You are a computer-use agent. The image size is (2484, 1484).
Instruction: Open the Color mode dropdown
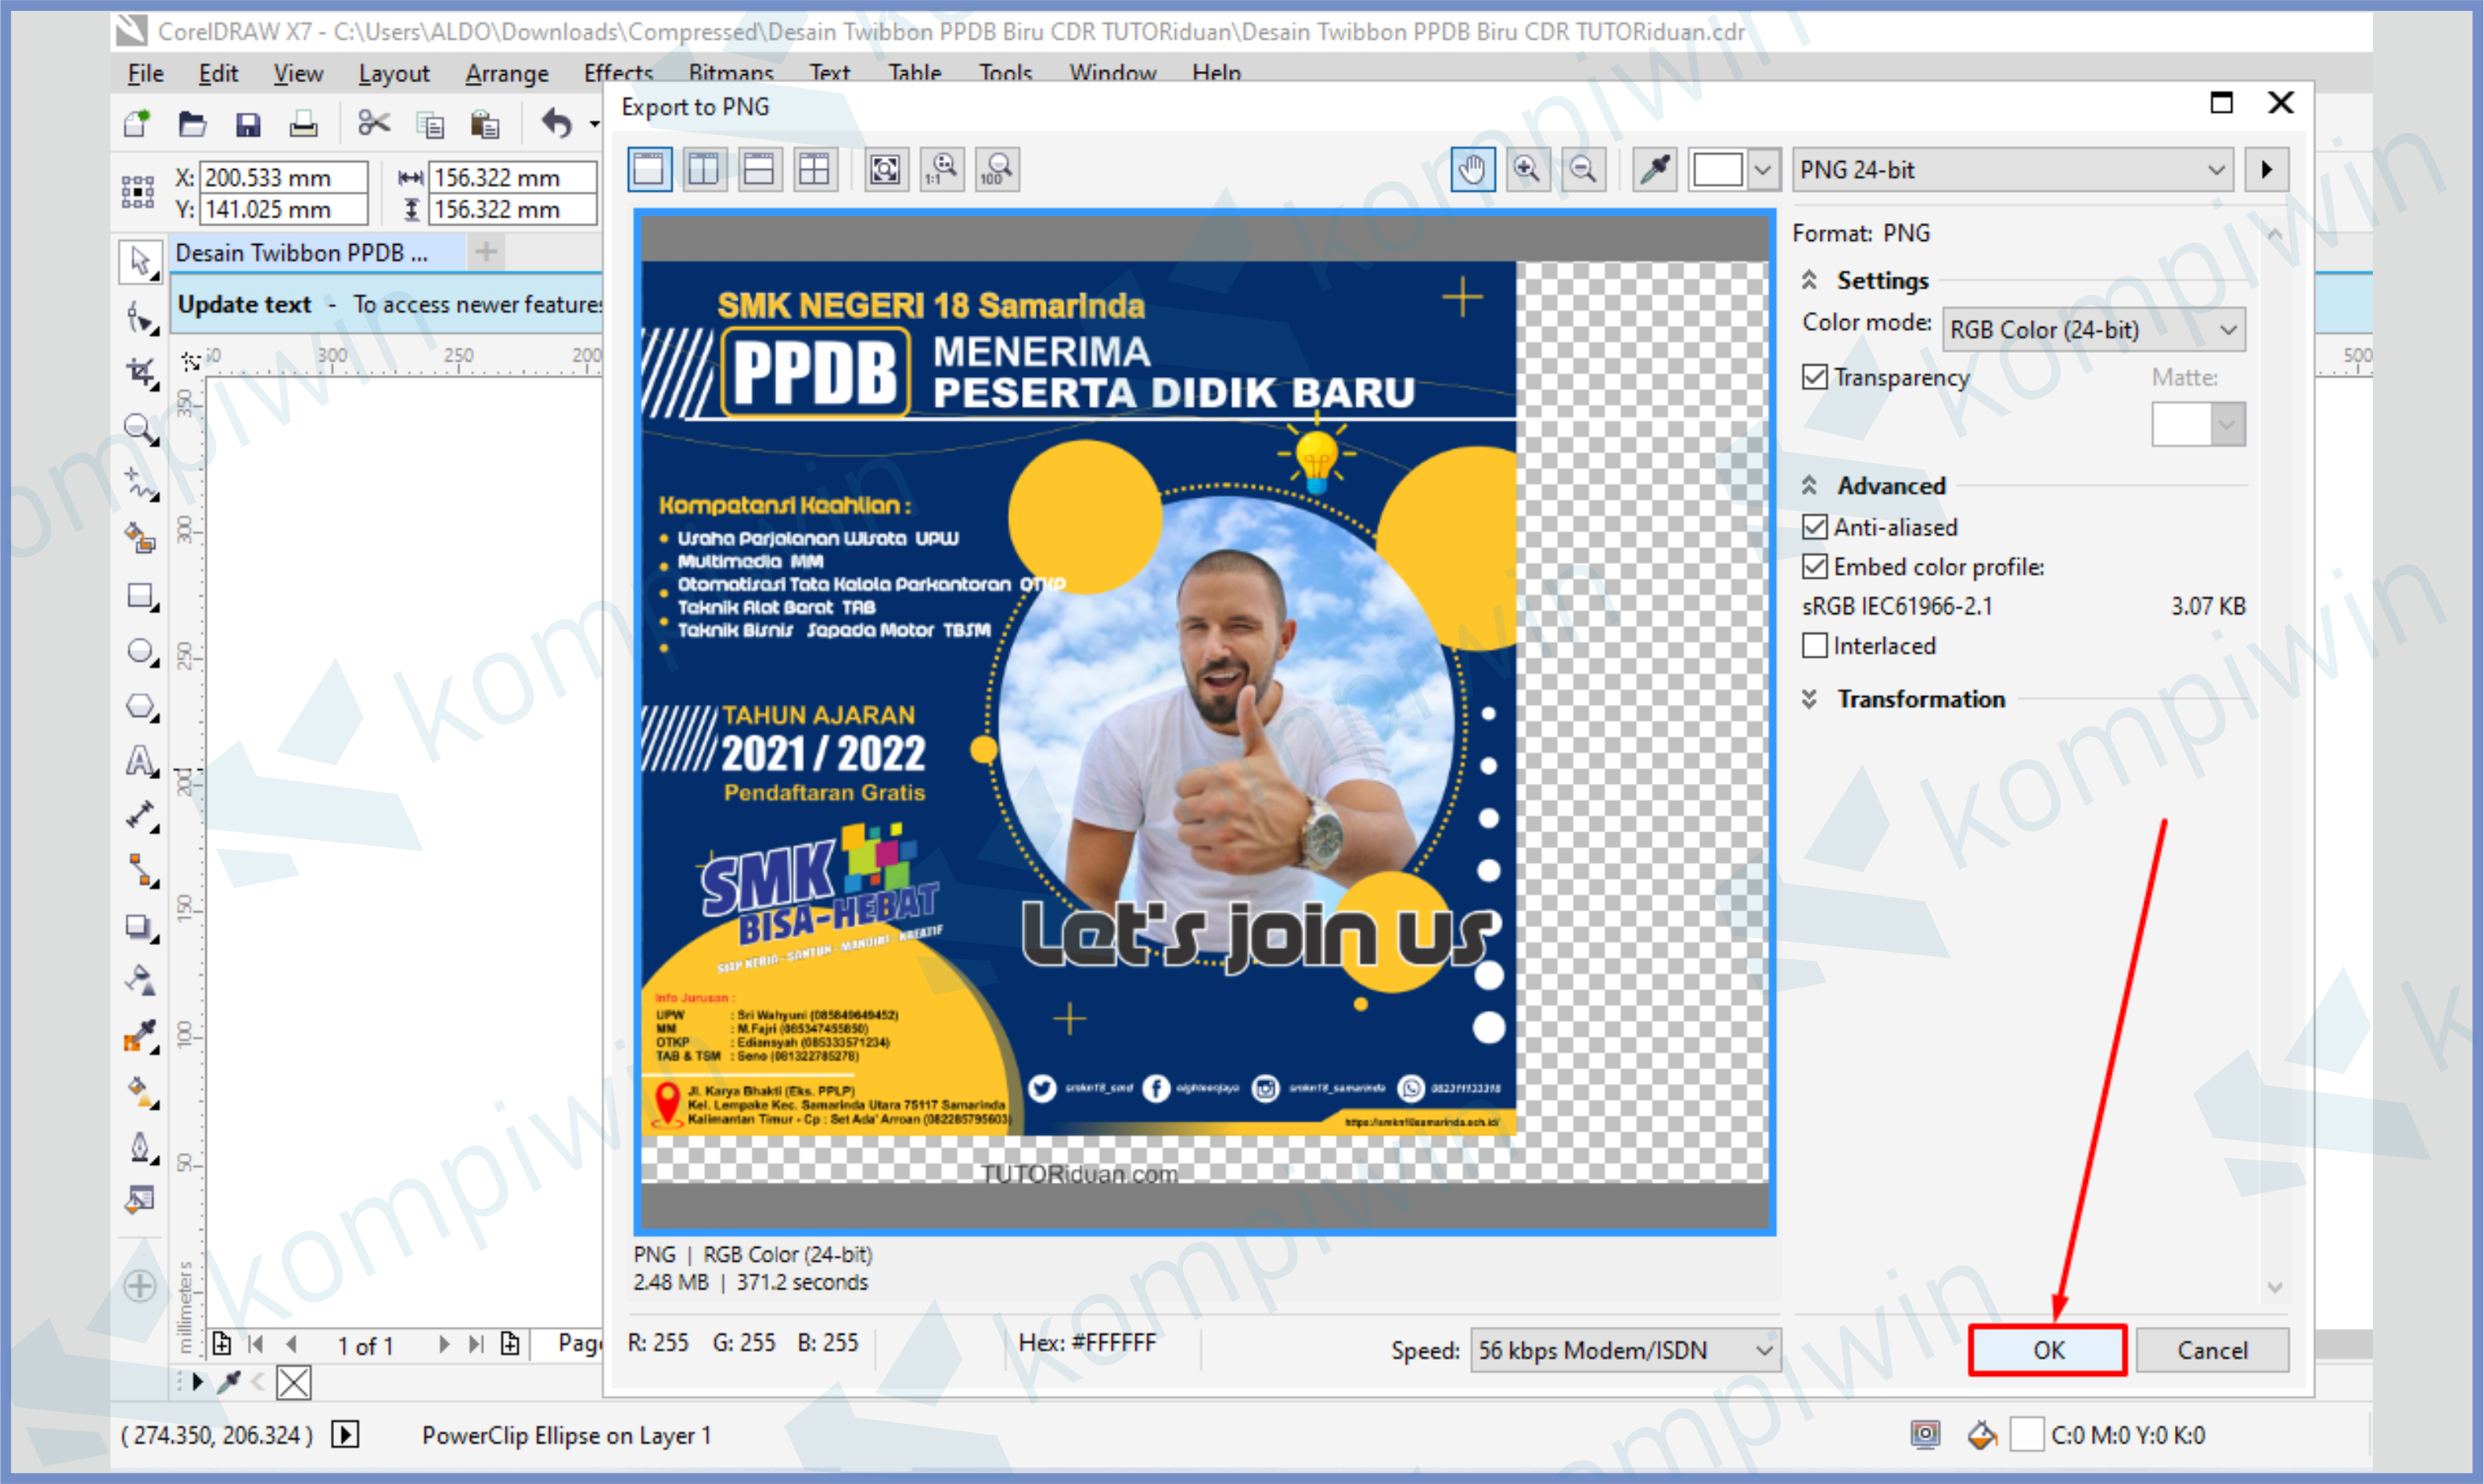pos(2092,330)
